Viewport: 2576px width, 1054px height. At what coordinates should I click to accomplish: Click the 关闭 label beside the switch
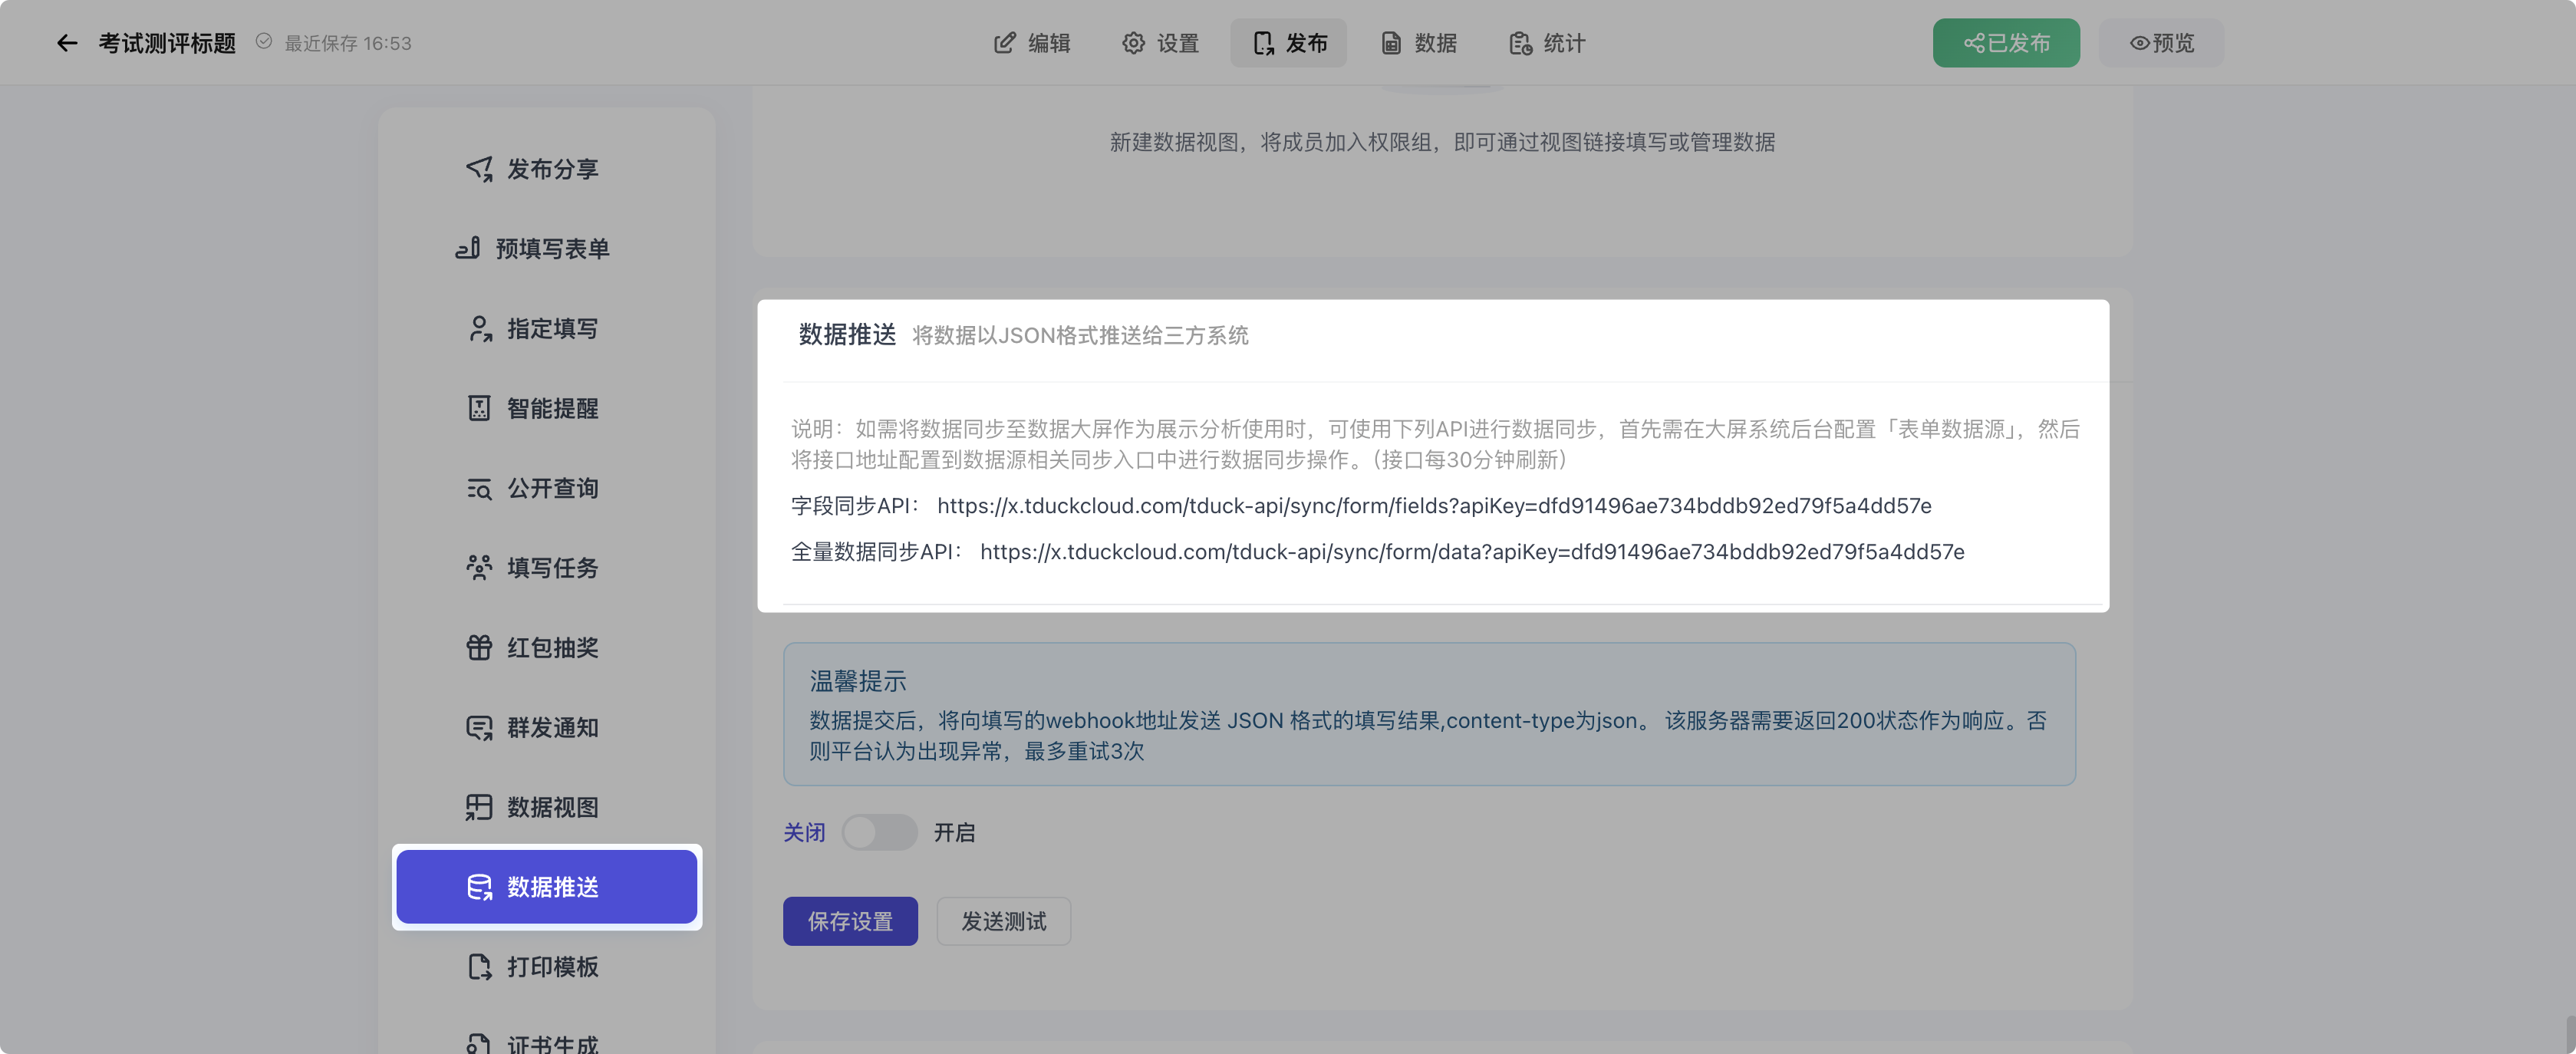[804, 832]
